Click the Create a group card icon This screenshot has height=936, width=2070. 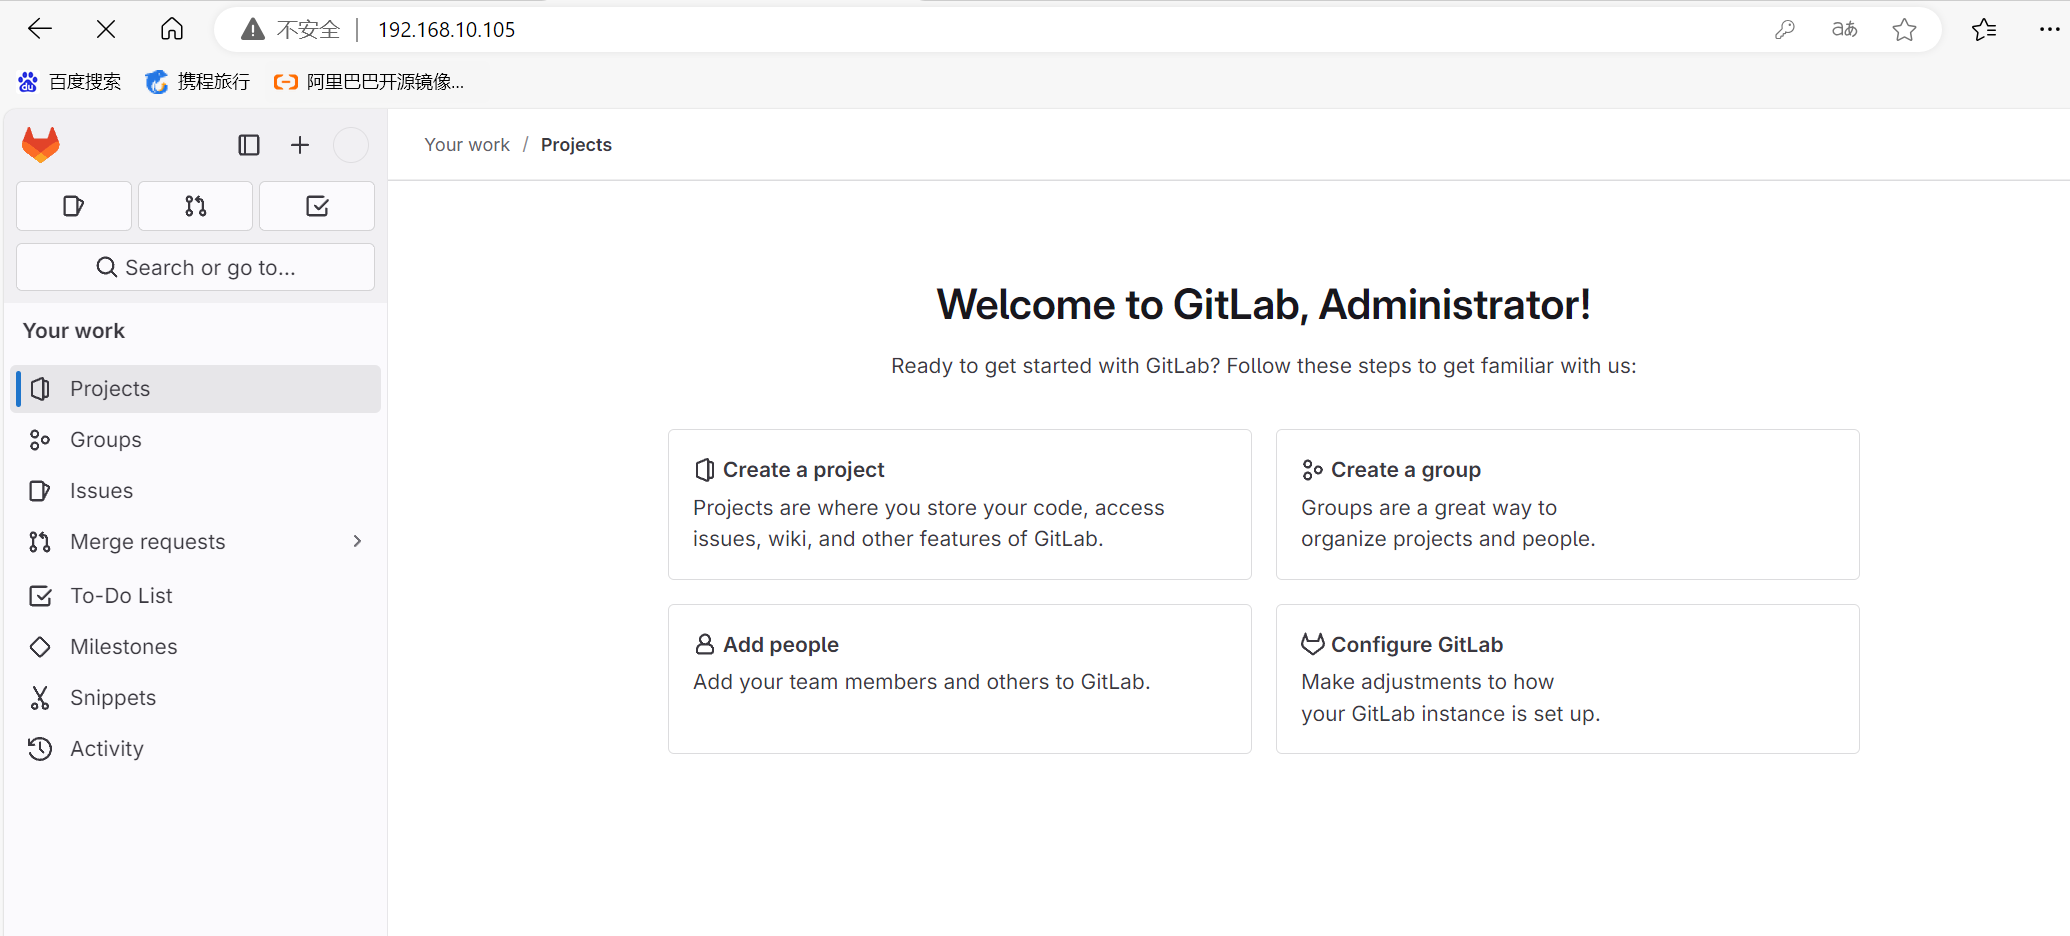pos(1312,470)
